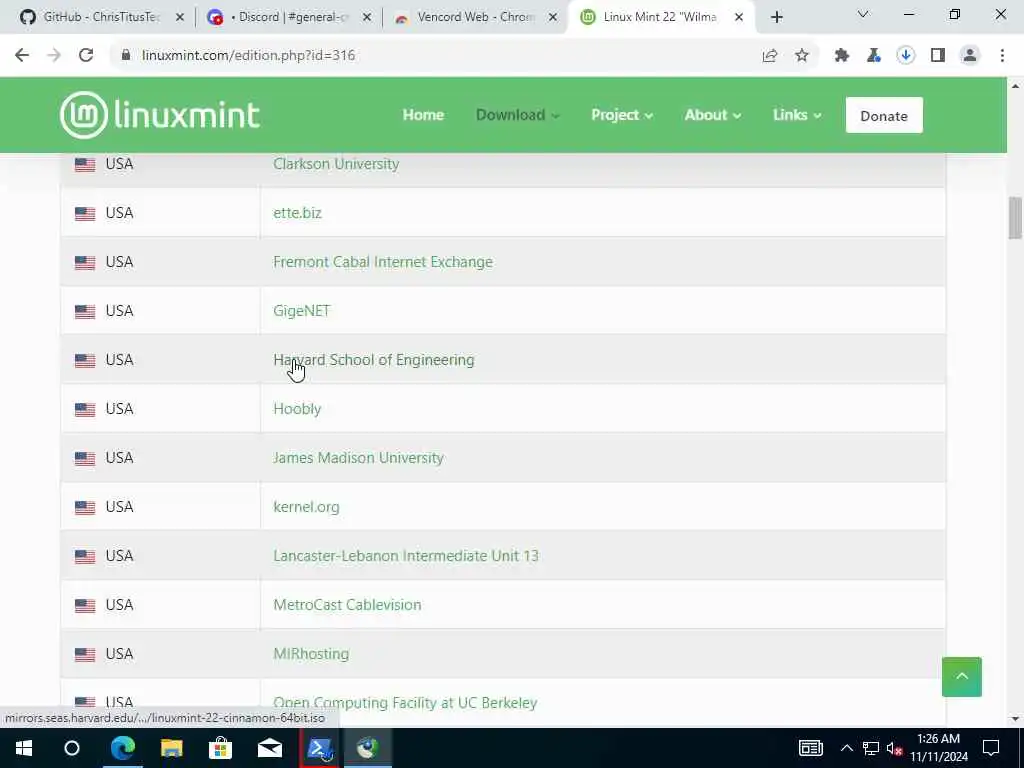Open network status tray icon
This screenshot has width=1024, height=768.
pyautogui.click(x=871, y=748)
